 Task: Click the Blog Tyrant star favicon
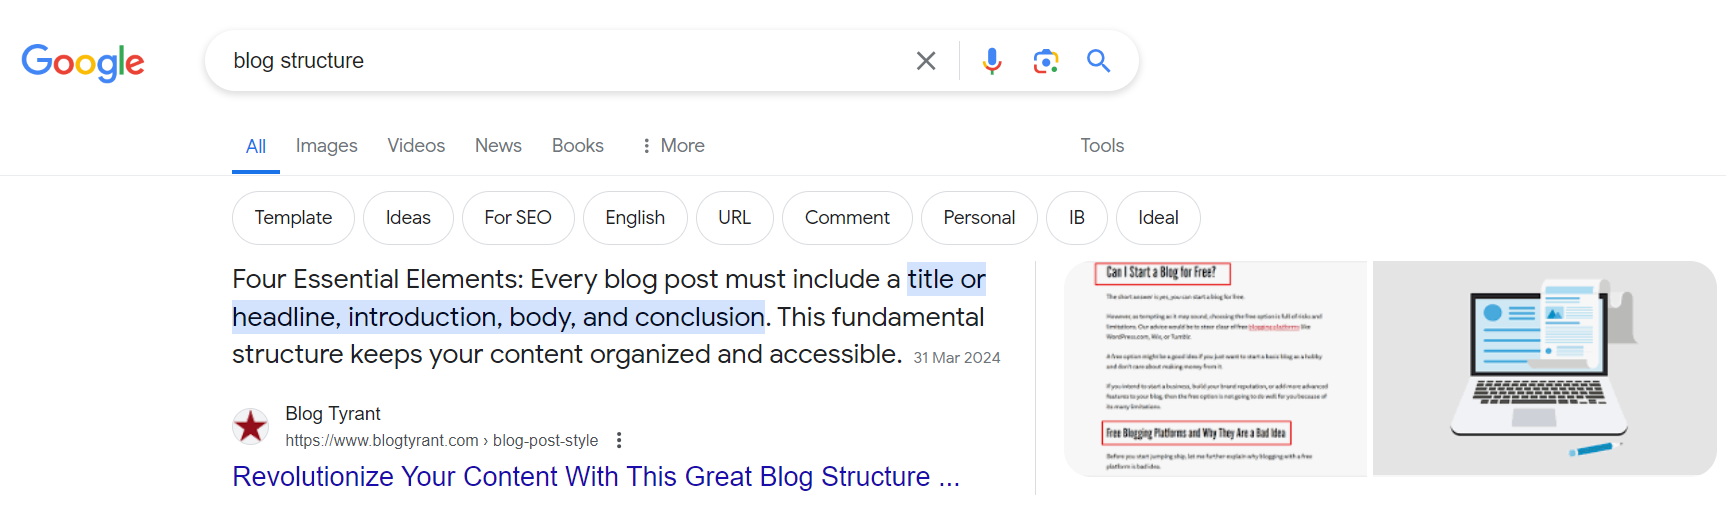click(x=250, y=426)
